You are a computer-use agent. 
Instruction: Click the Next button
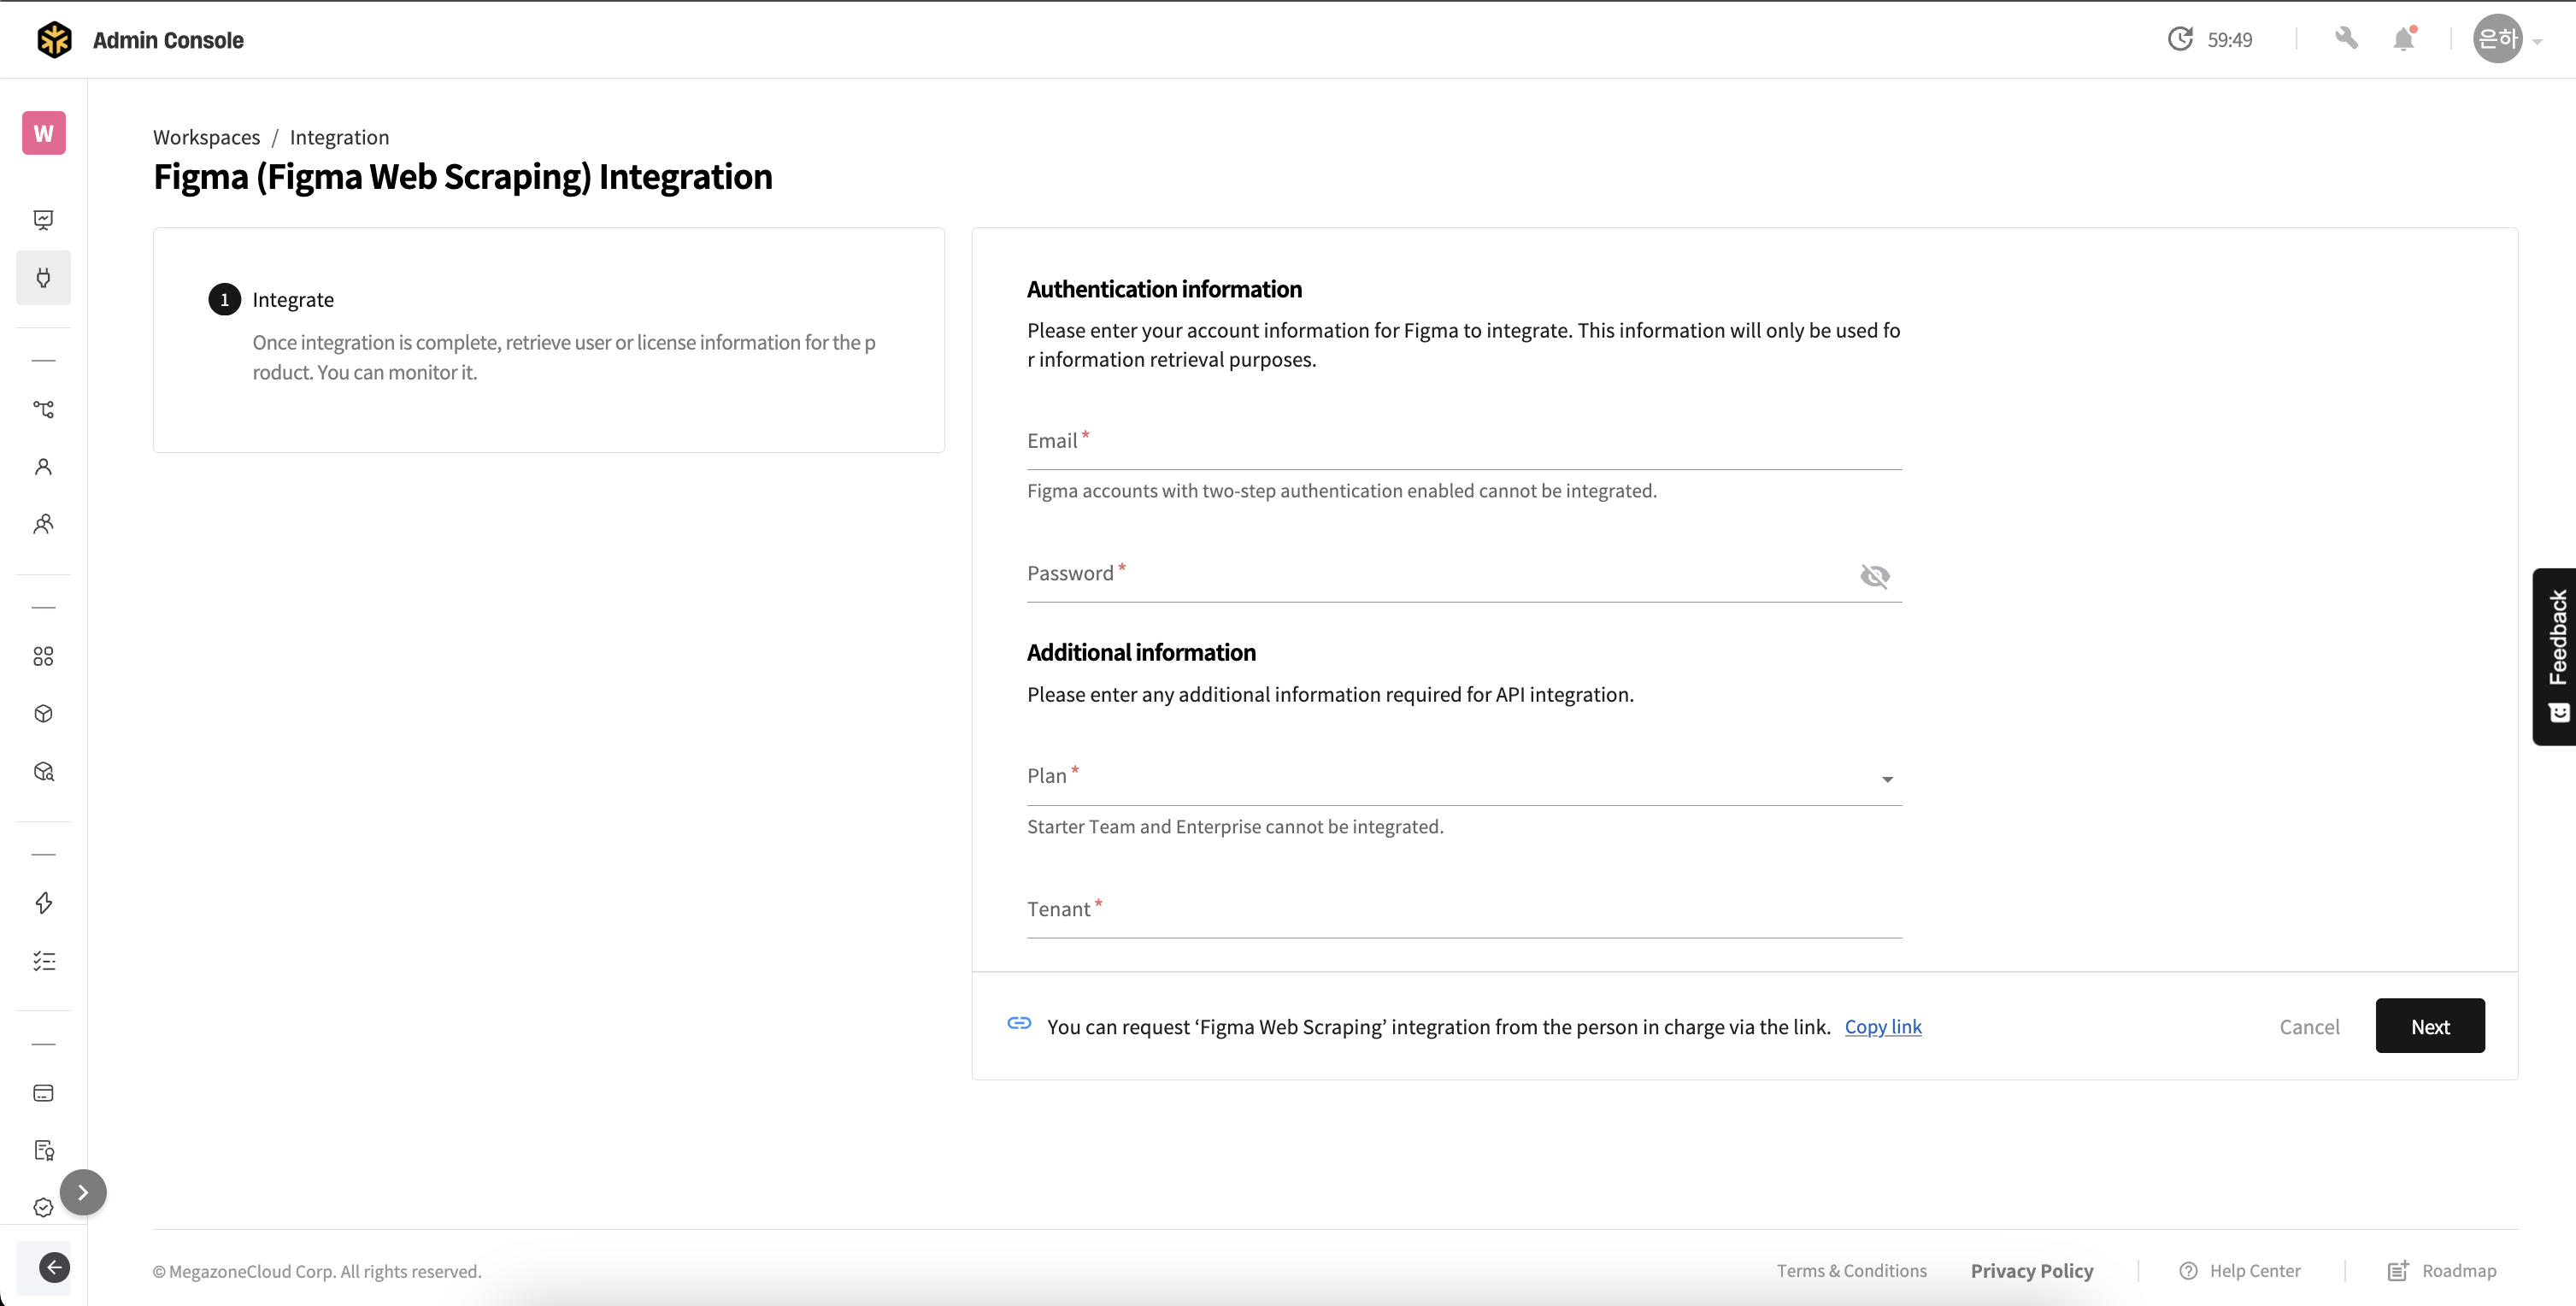pyautogui.click(x=2429, y=1026)
